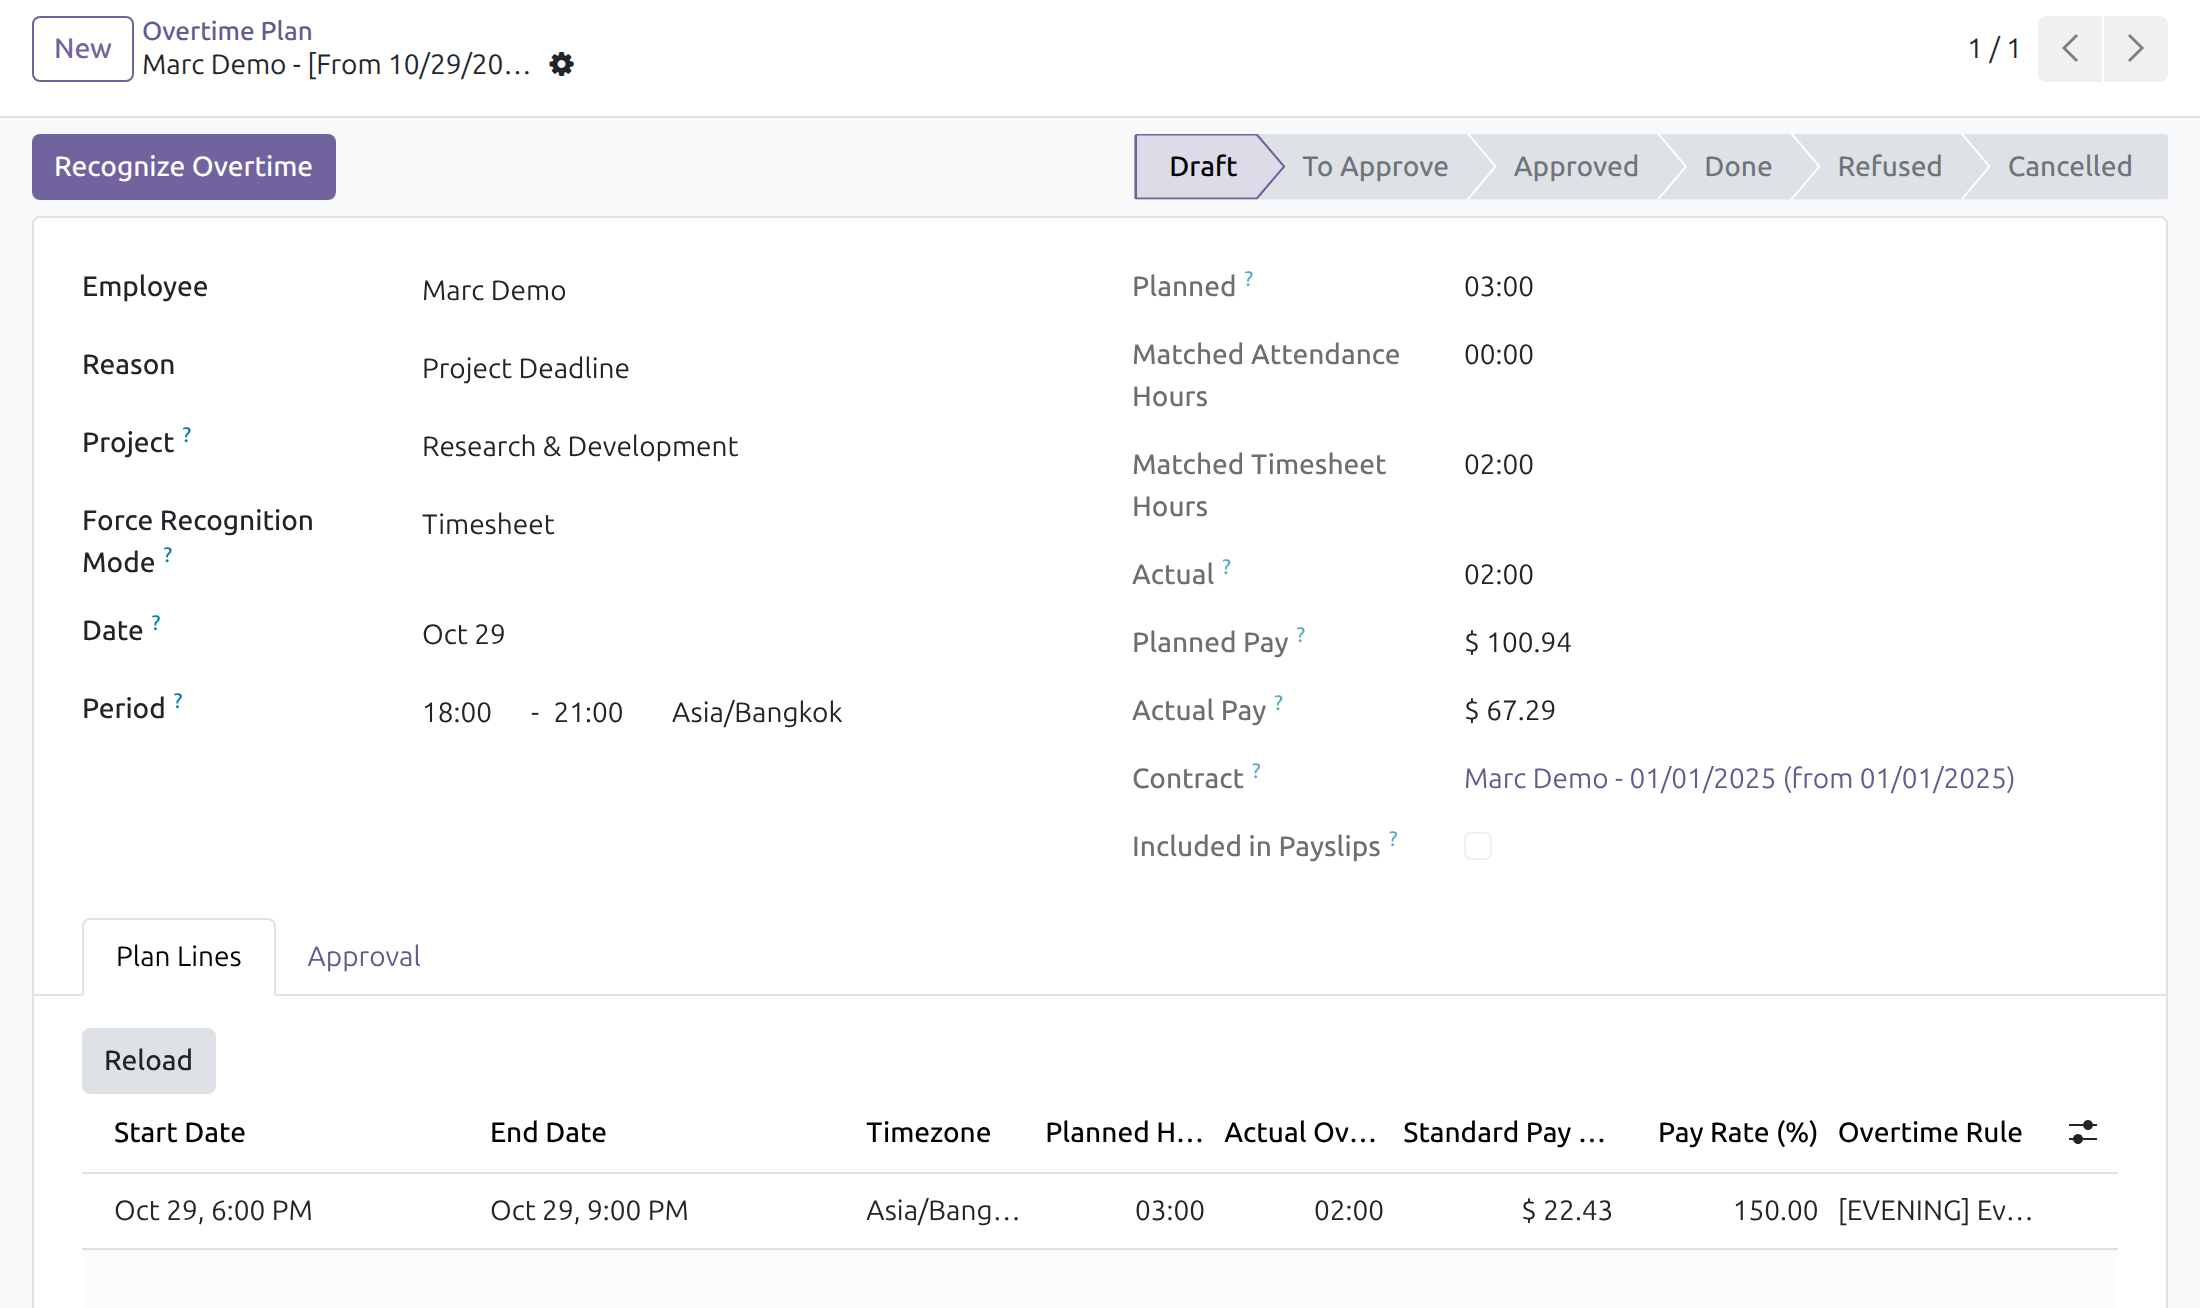Show help tooltip for Period
2200x1308 pixels.
[x=178, y=700]
